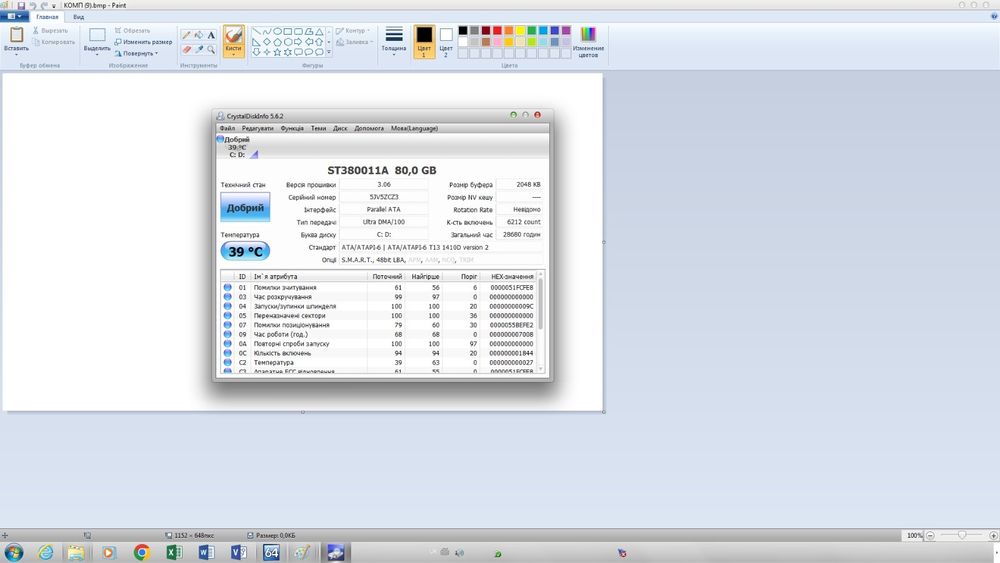Click Изменить размер resize button
The image size is (1000, 563).
(x=143, y=42)
